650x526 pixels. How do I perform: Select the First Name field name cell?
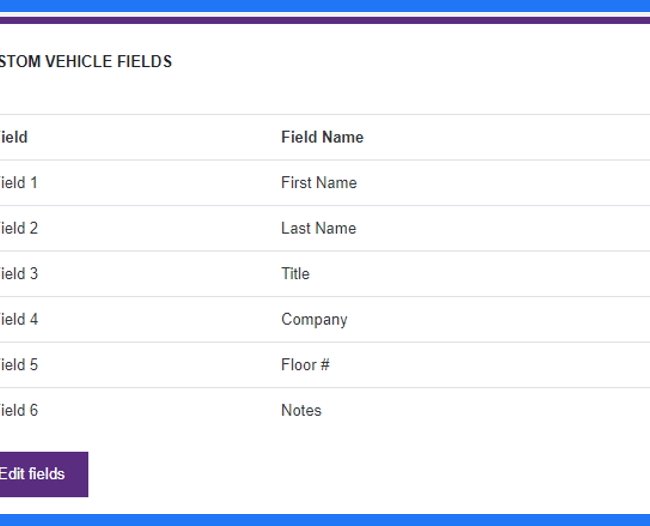point(319,183)
